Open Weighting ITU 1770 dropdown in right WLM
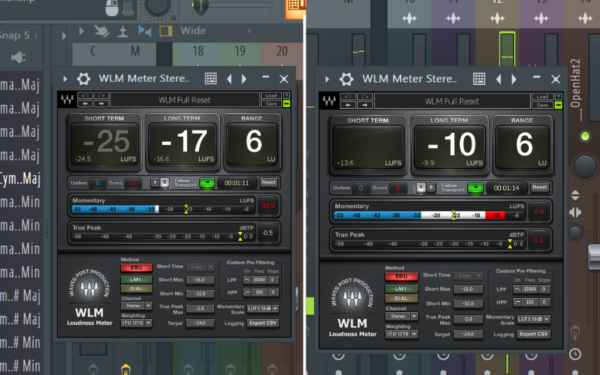The height and width of the screenshot is (375, 600). 401,334
